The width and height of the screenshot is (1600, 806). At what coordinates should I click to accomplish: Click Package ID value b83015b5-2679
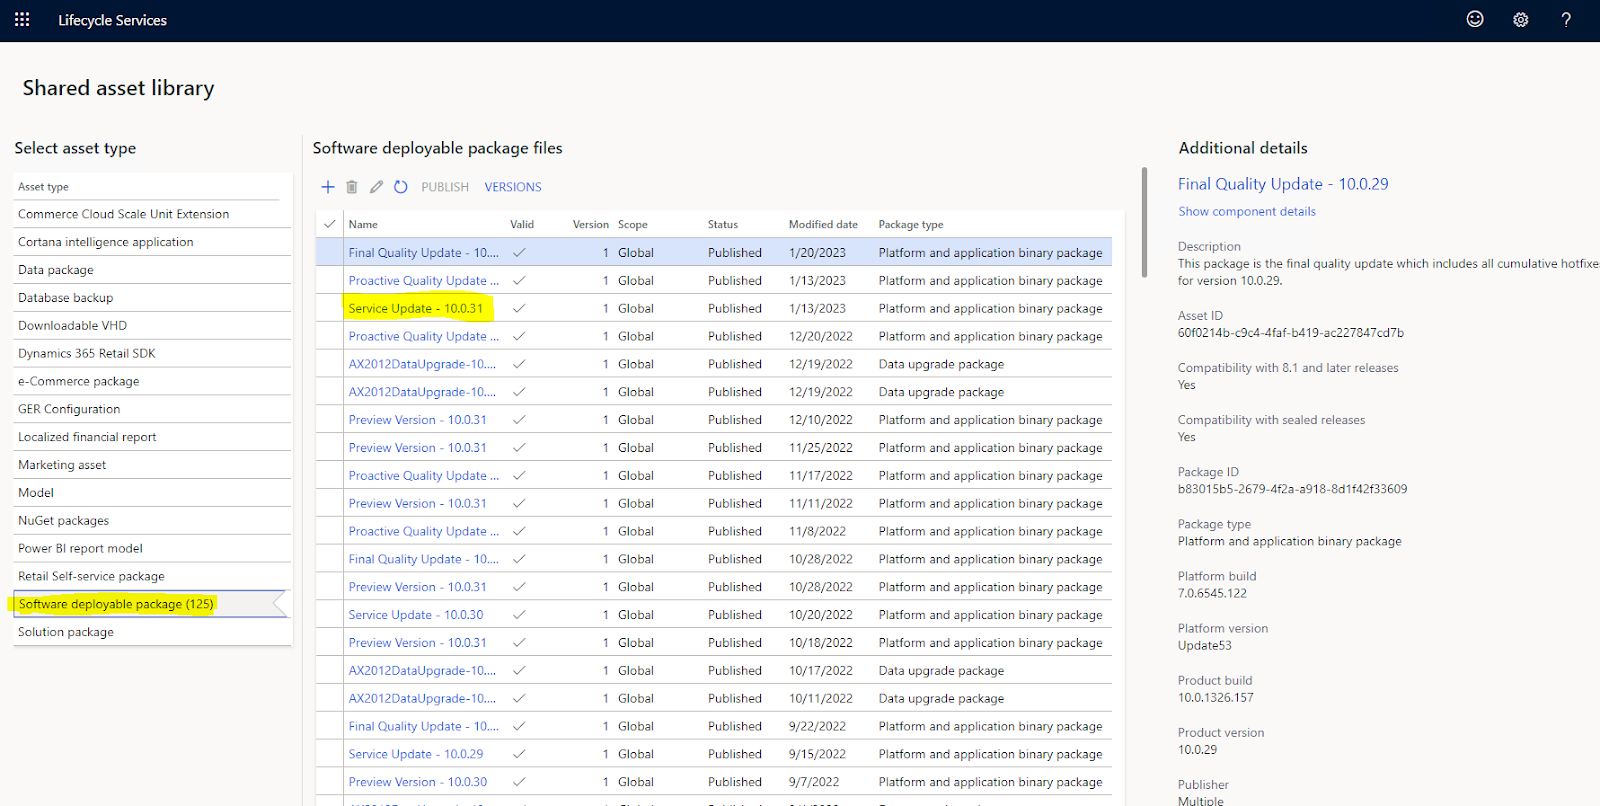tap(1292, 489)
